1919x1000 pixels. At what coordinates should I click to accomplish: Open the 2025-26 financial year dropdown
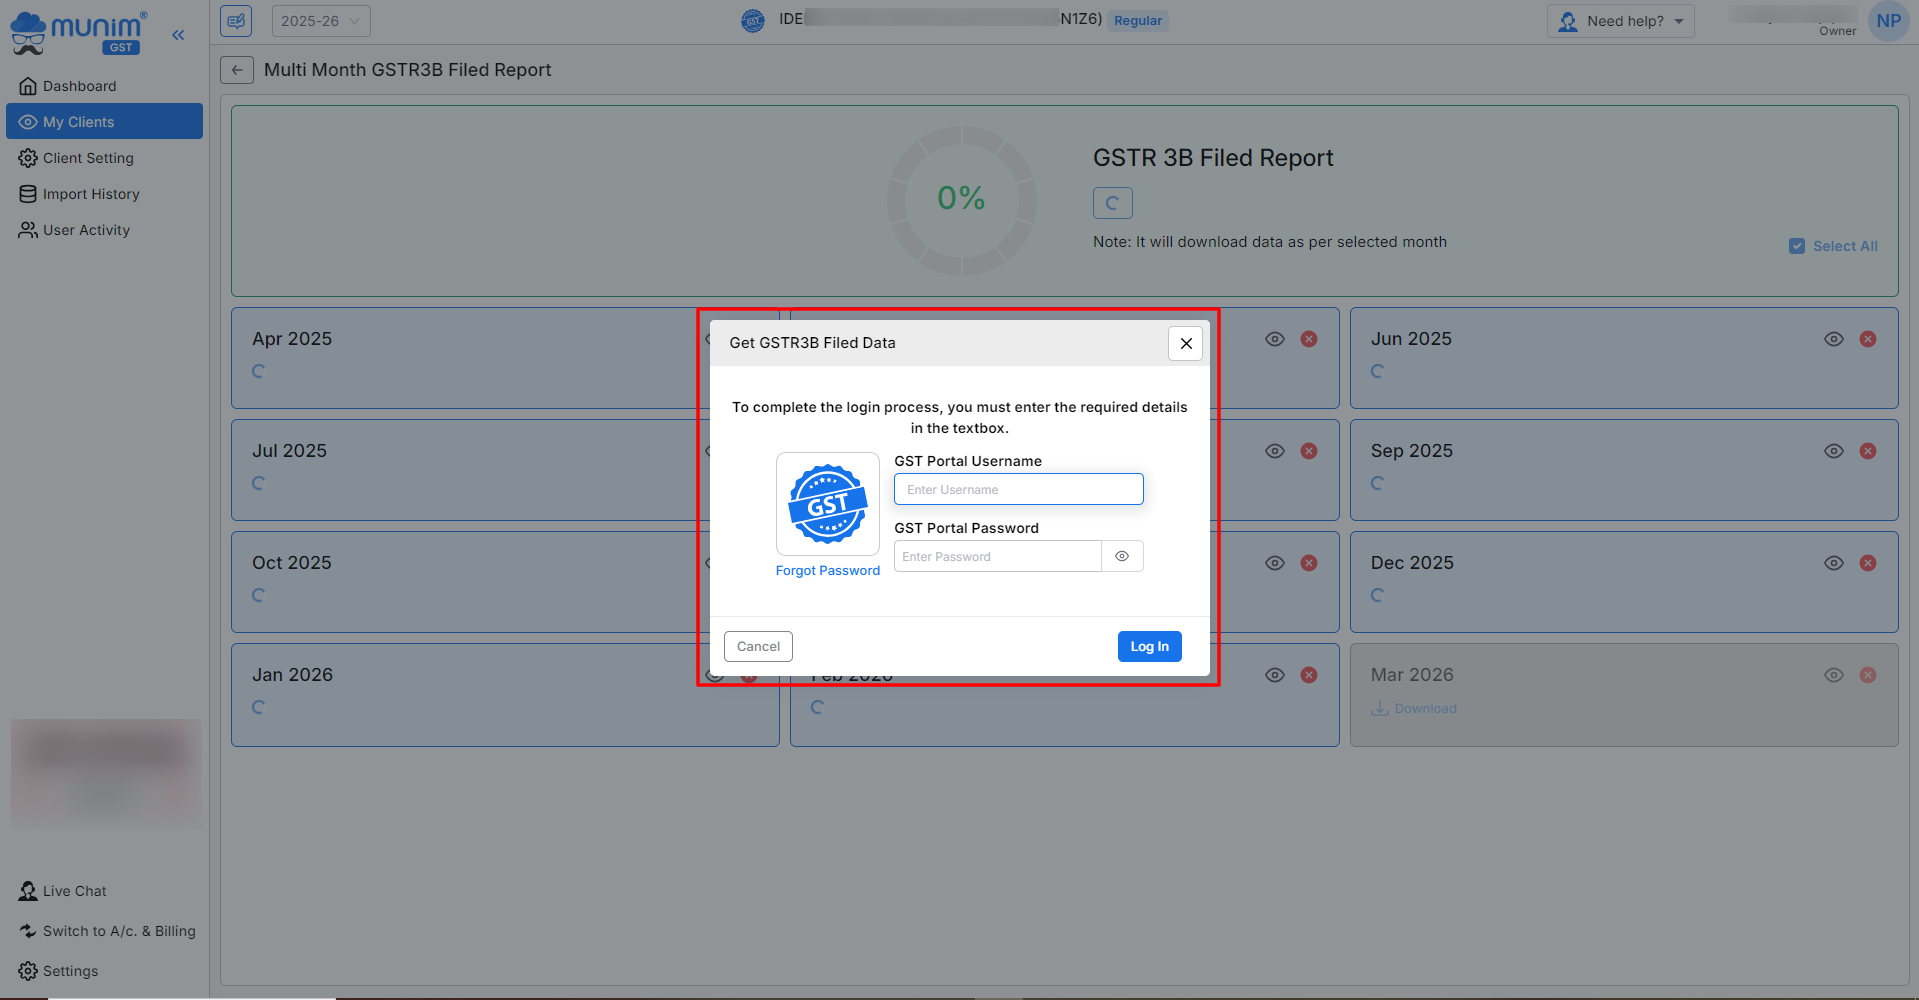tap(320, 21)
